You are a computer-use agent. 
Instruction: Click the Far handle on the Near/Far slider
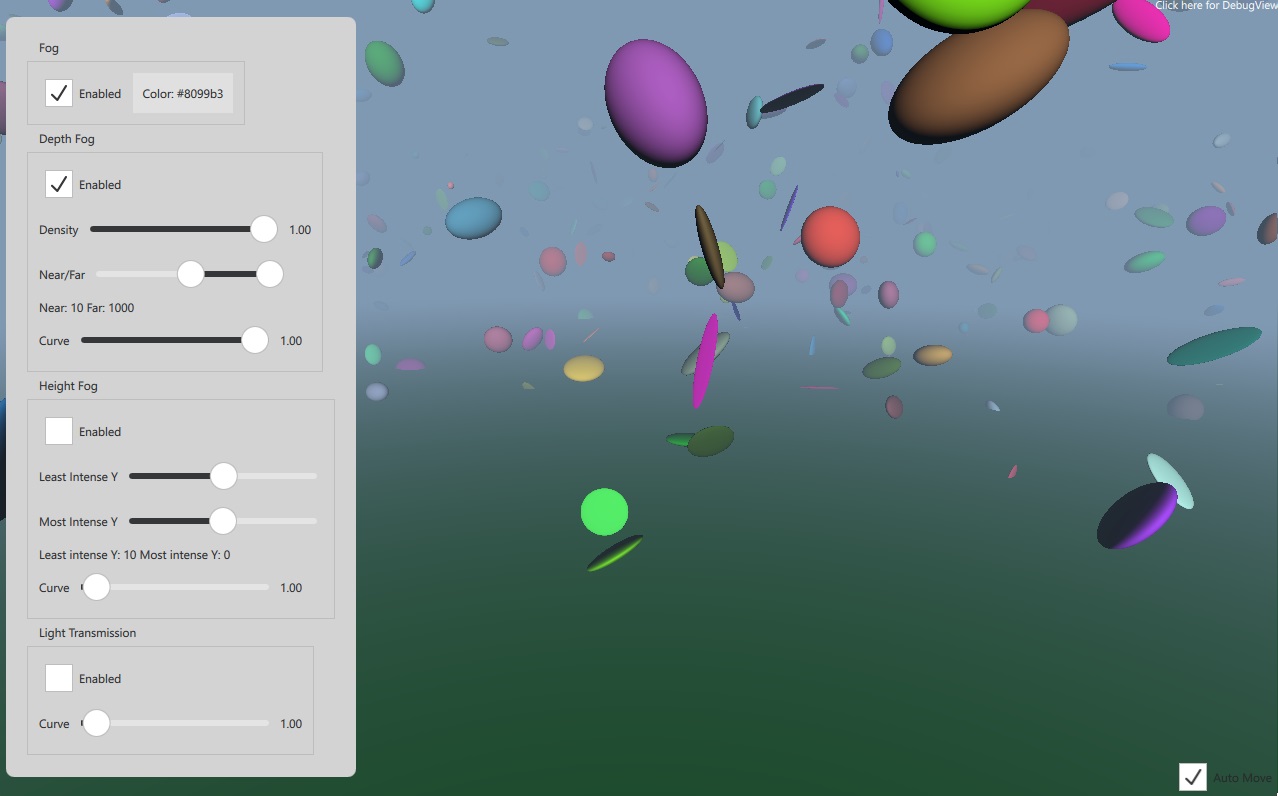(269, 274)
